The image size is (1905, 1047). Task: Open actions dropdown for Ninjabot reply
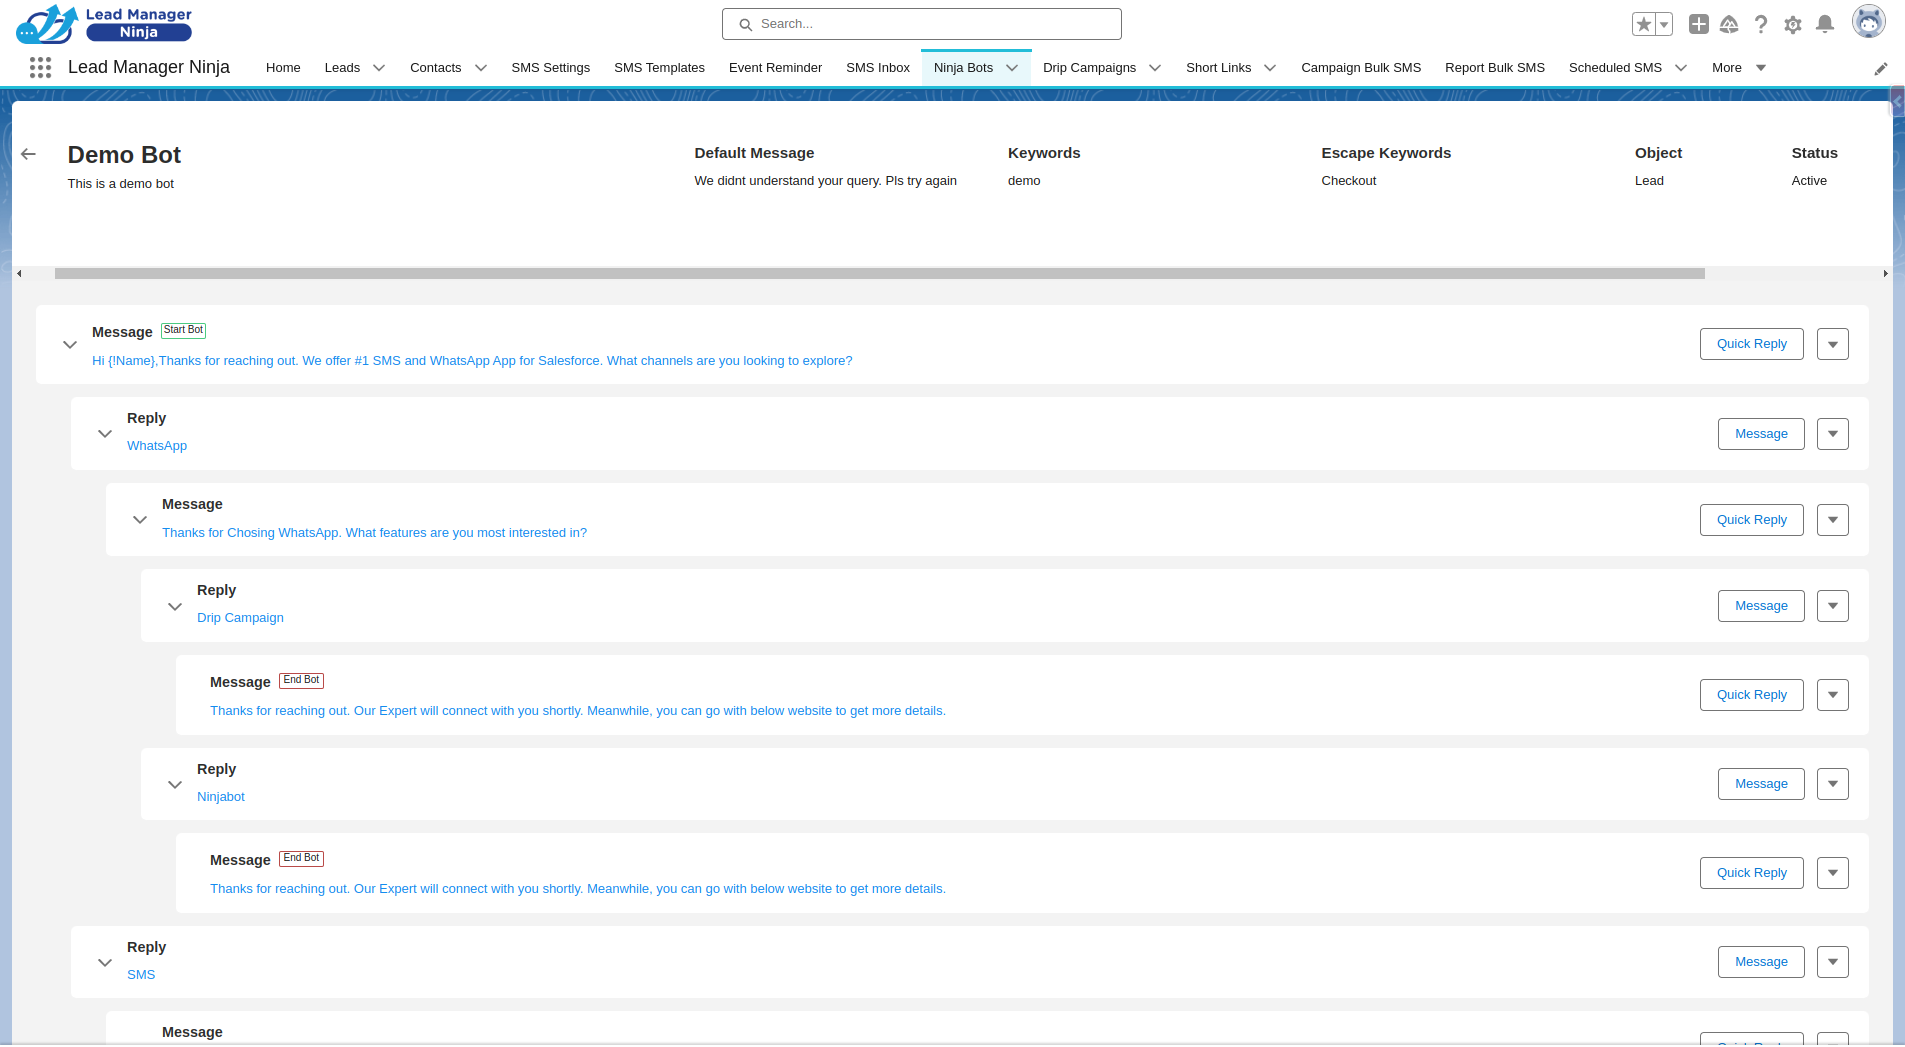click(1832, 784)
